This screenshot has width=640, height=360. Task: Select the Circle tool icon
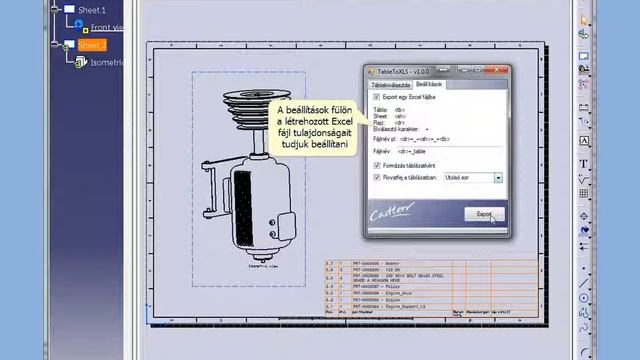584,298
